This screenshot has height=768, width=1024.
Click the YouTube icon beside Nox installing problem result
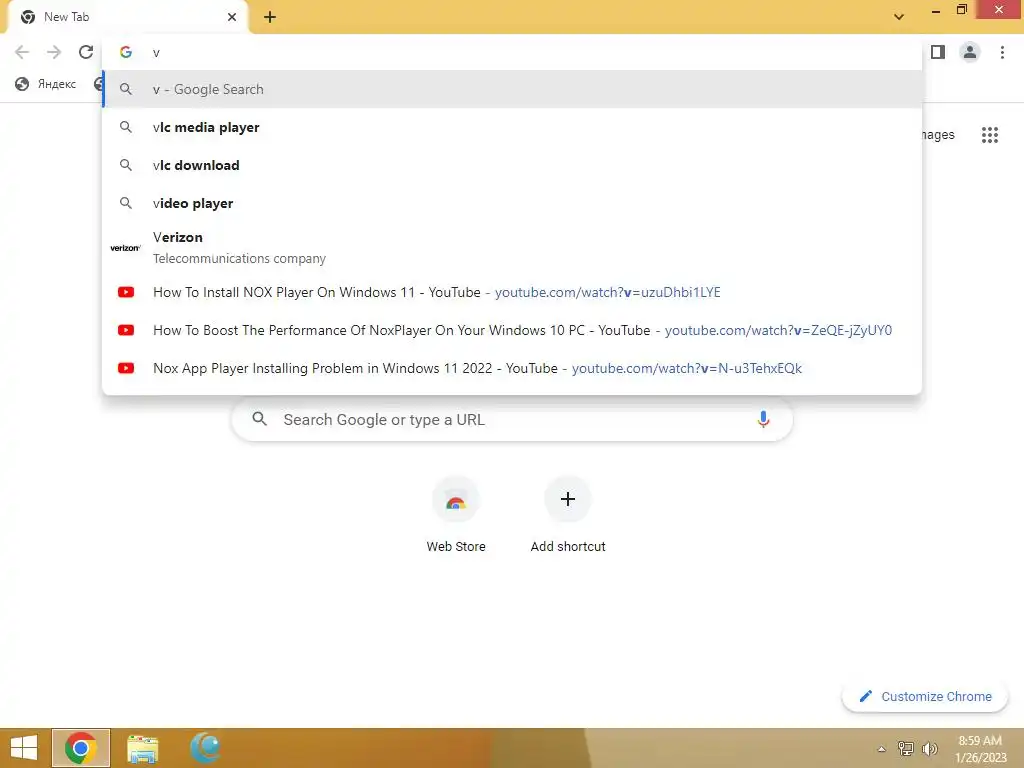[126, 368]
